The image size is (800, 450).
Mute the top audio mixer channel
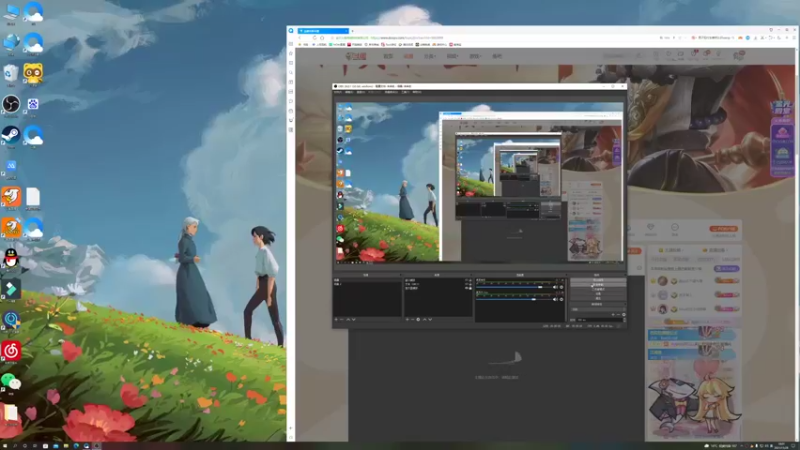point(556,287)
